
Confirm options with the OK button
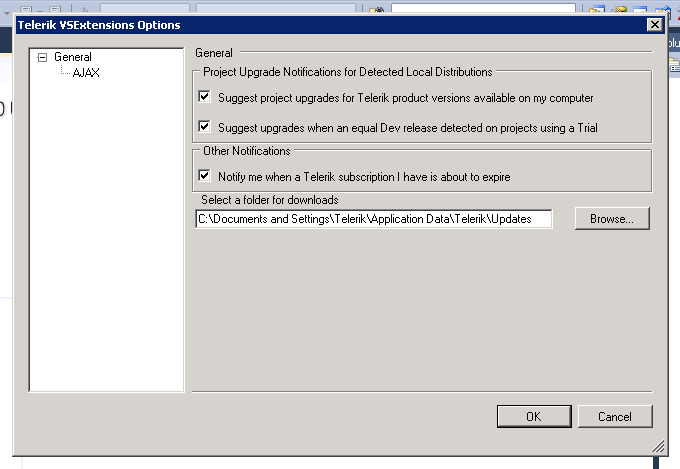(x=534, y=417)
